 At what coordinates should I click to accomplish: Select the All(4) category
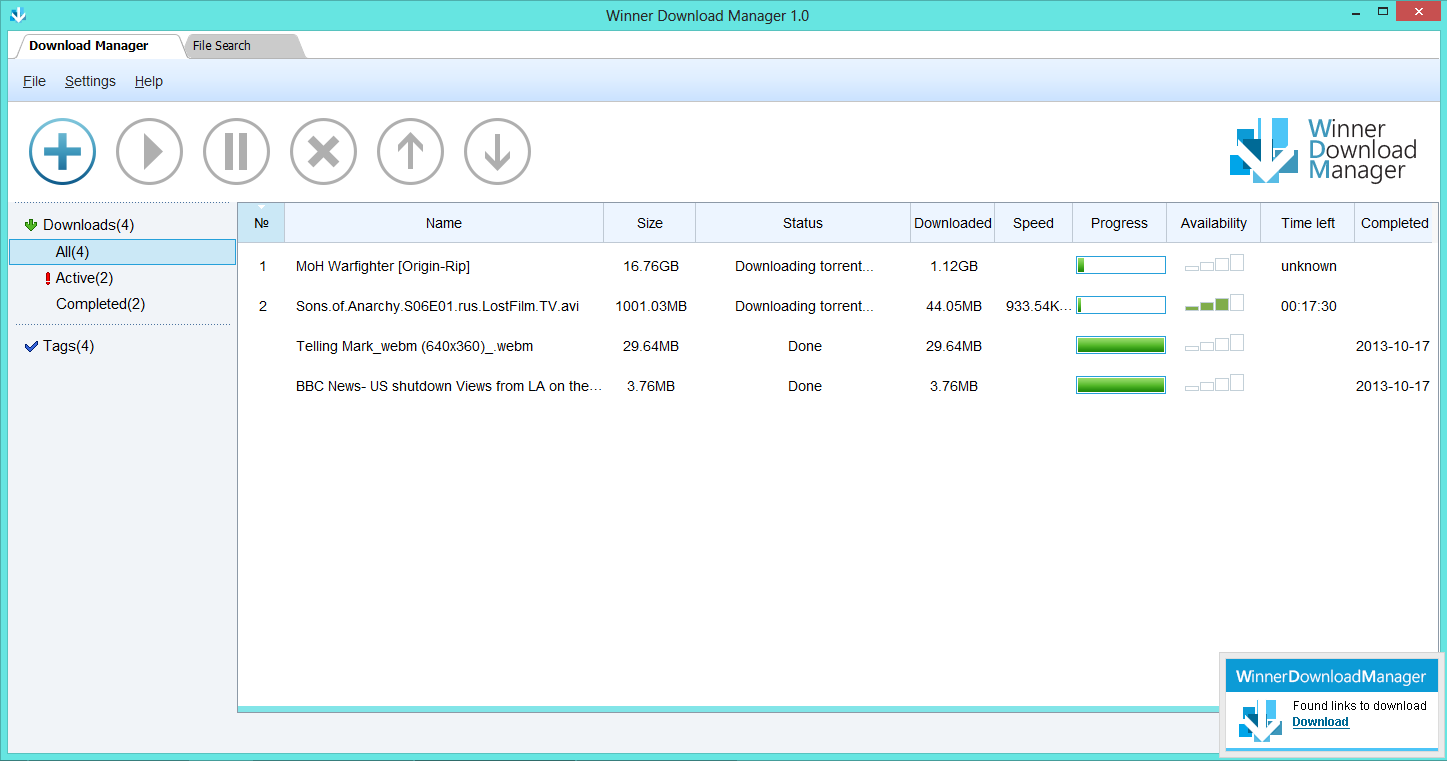pyautogui.click(x=122, y=252)
